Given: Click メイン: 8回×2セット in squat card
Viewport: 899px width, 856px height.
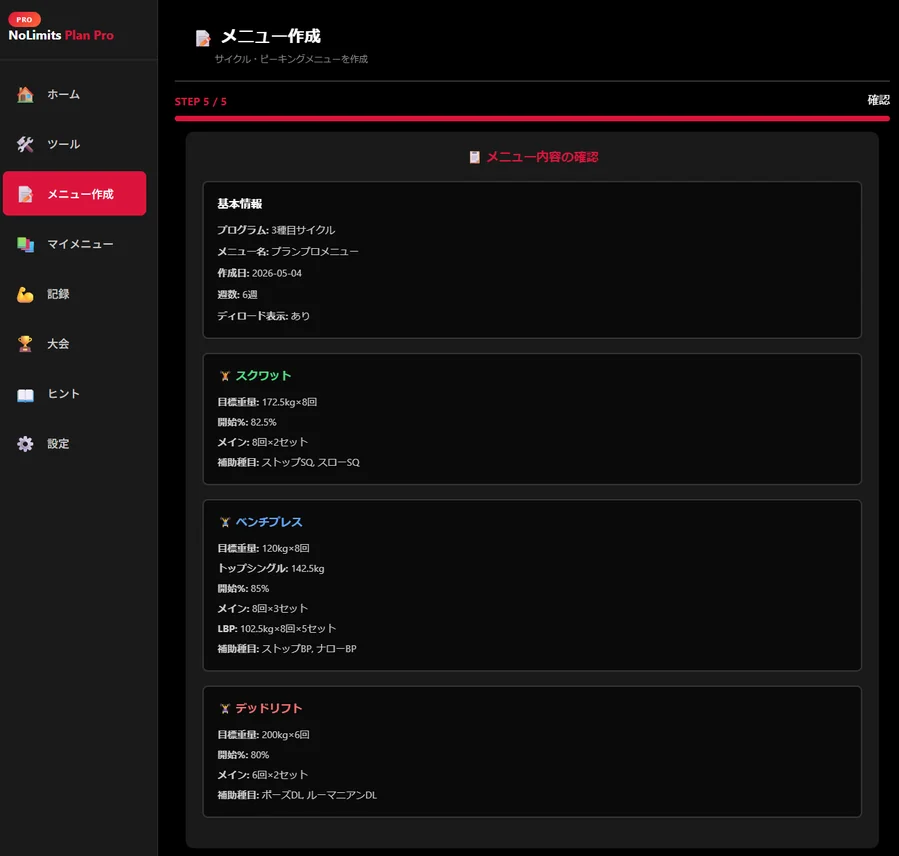Looking at the screenshot, I should (263, 442).
